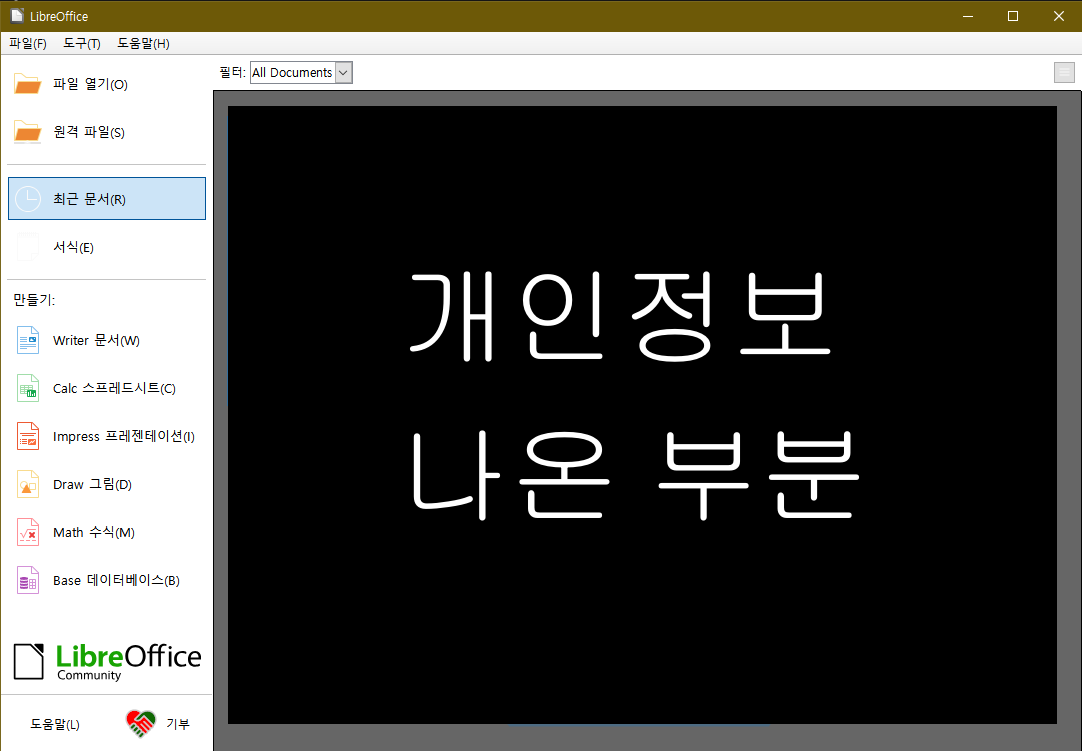Click the Impress presentation icon

(28, 436)
